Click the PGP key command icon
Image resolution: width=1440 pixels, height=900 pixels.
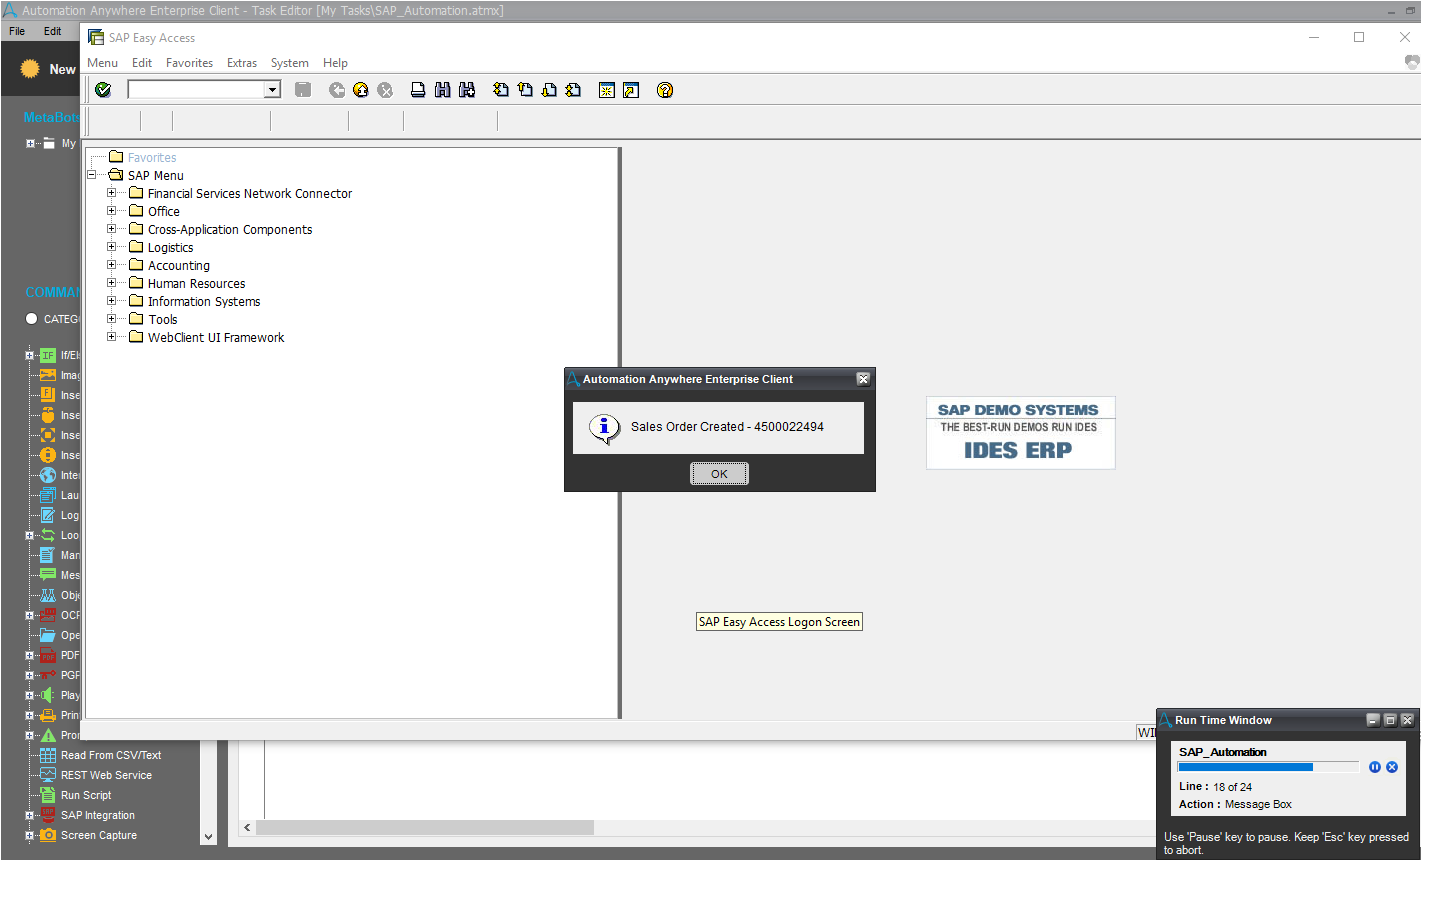[48, 675]
